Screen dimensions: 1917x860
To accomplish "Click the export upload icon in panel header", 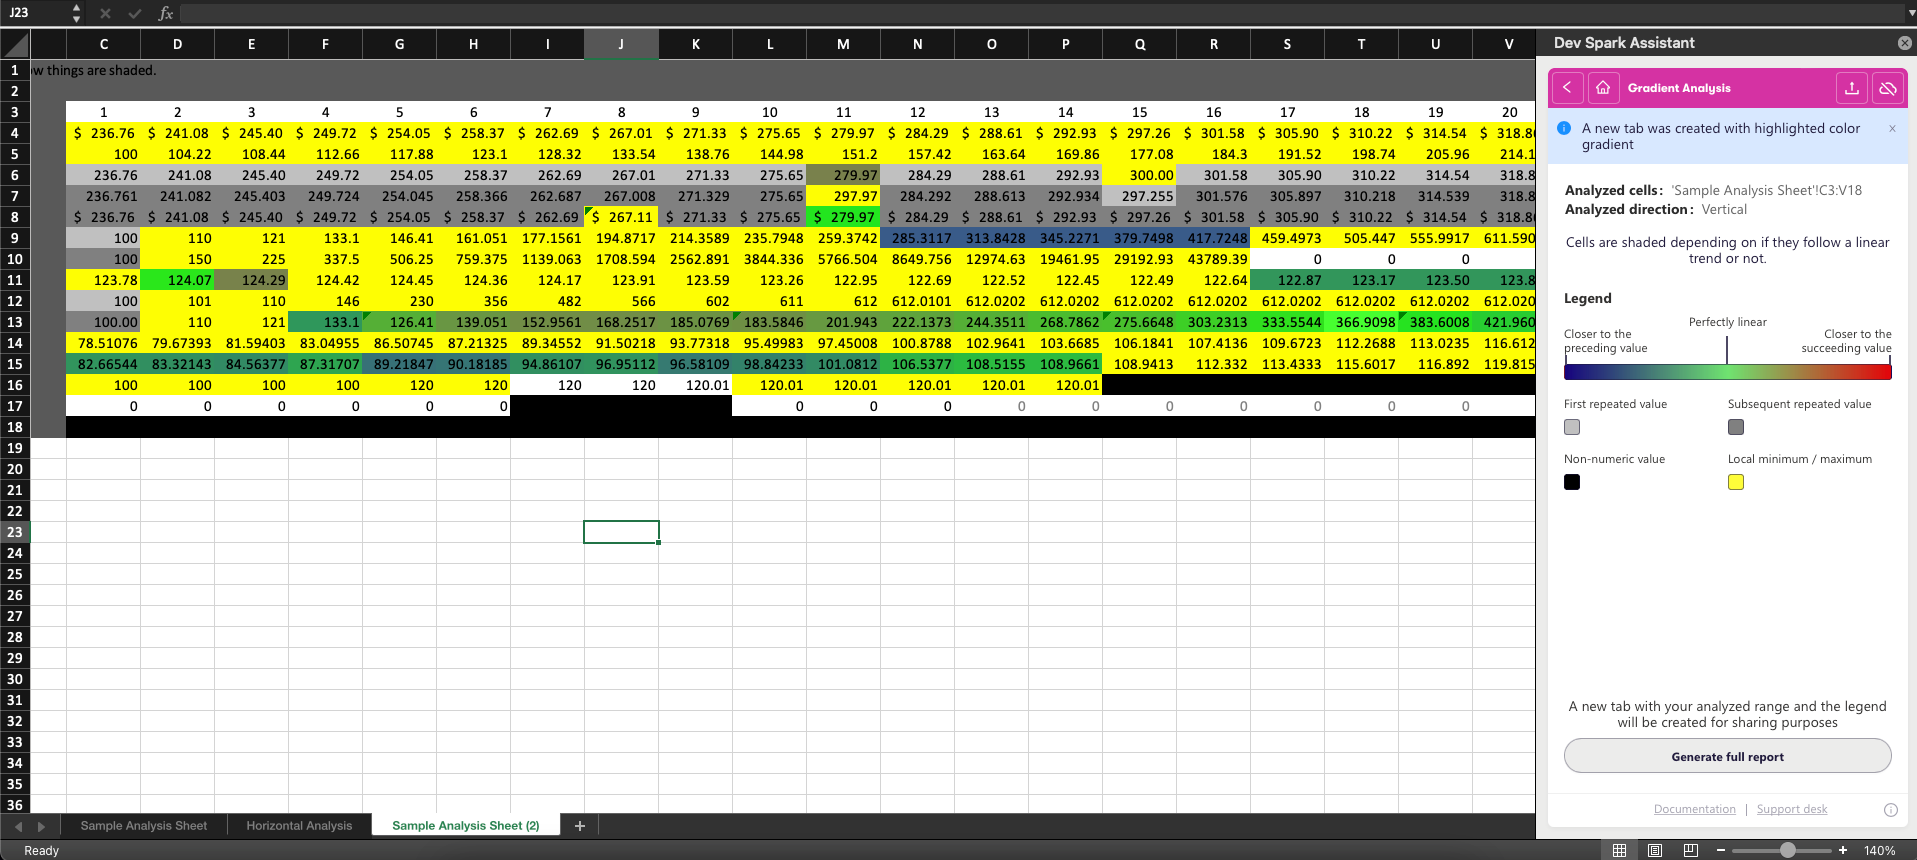I will (1851, 88).
